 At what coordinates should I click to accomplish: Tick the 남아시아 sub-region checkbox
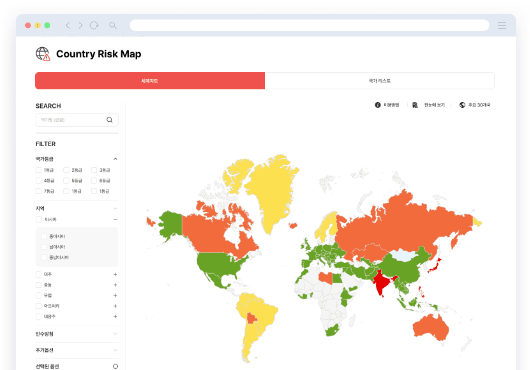coord(44,247)
